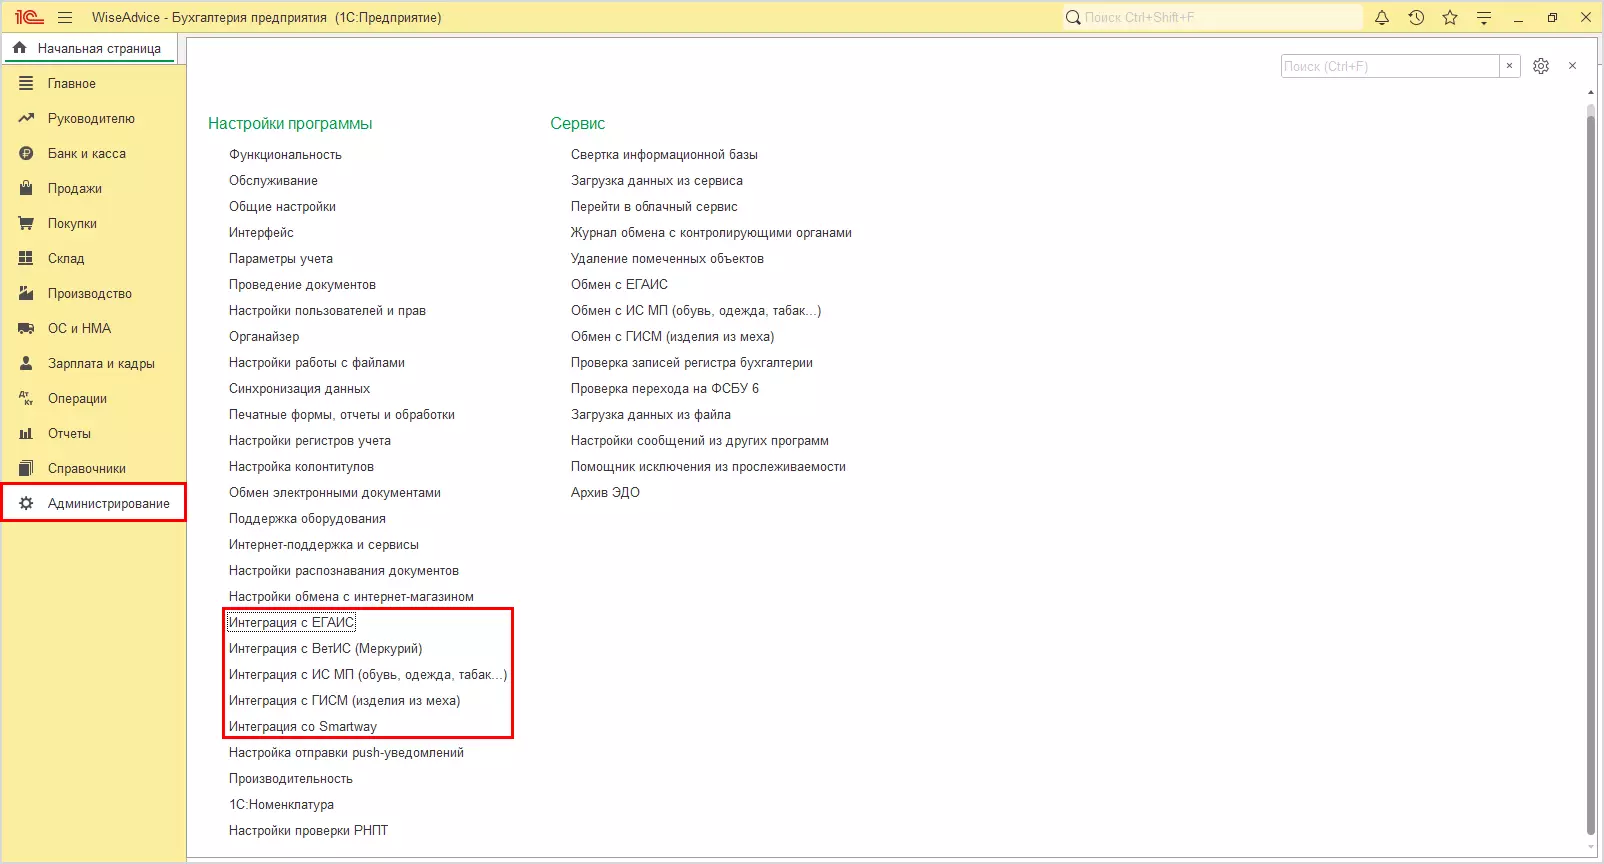
Task: Click the Справочники books icon
Action: (x=26, y=469)
